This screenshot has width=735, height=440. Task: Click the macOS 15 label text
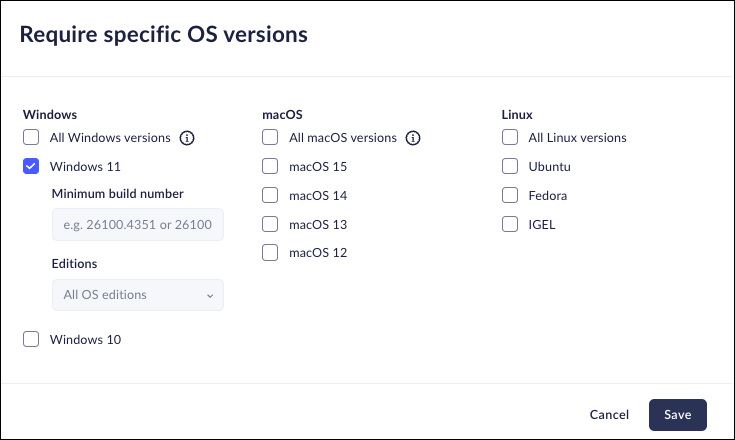click(x=317, y=166)
